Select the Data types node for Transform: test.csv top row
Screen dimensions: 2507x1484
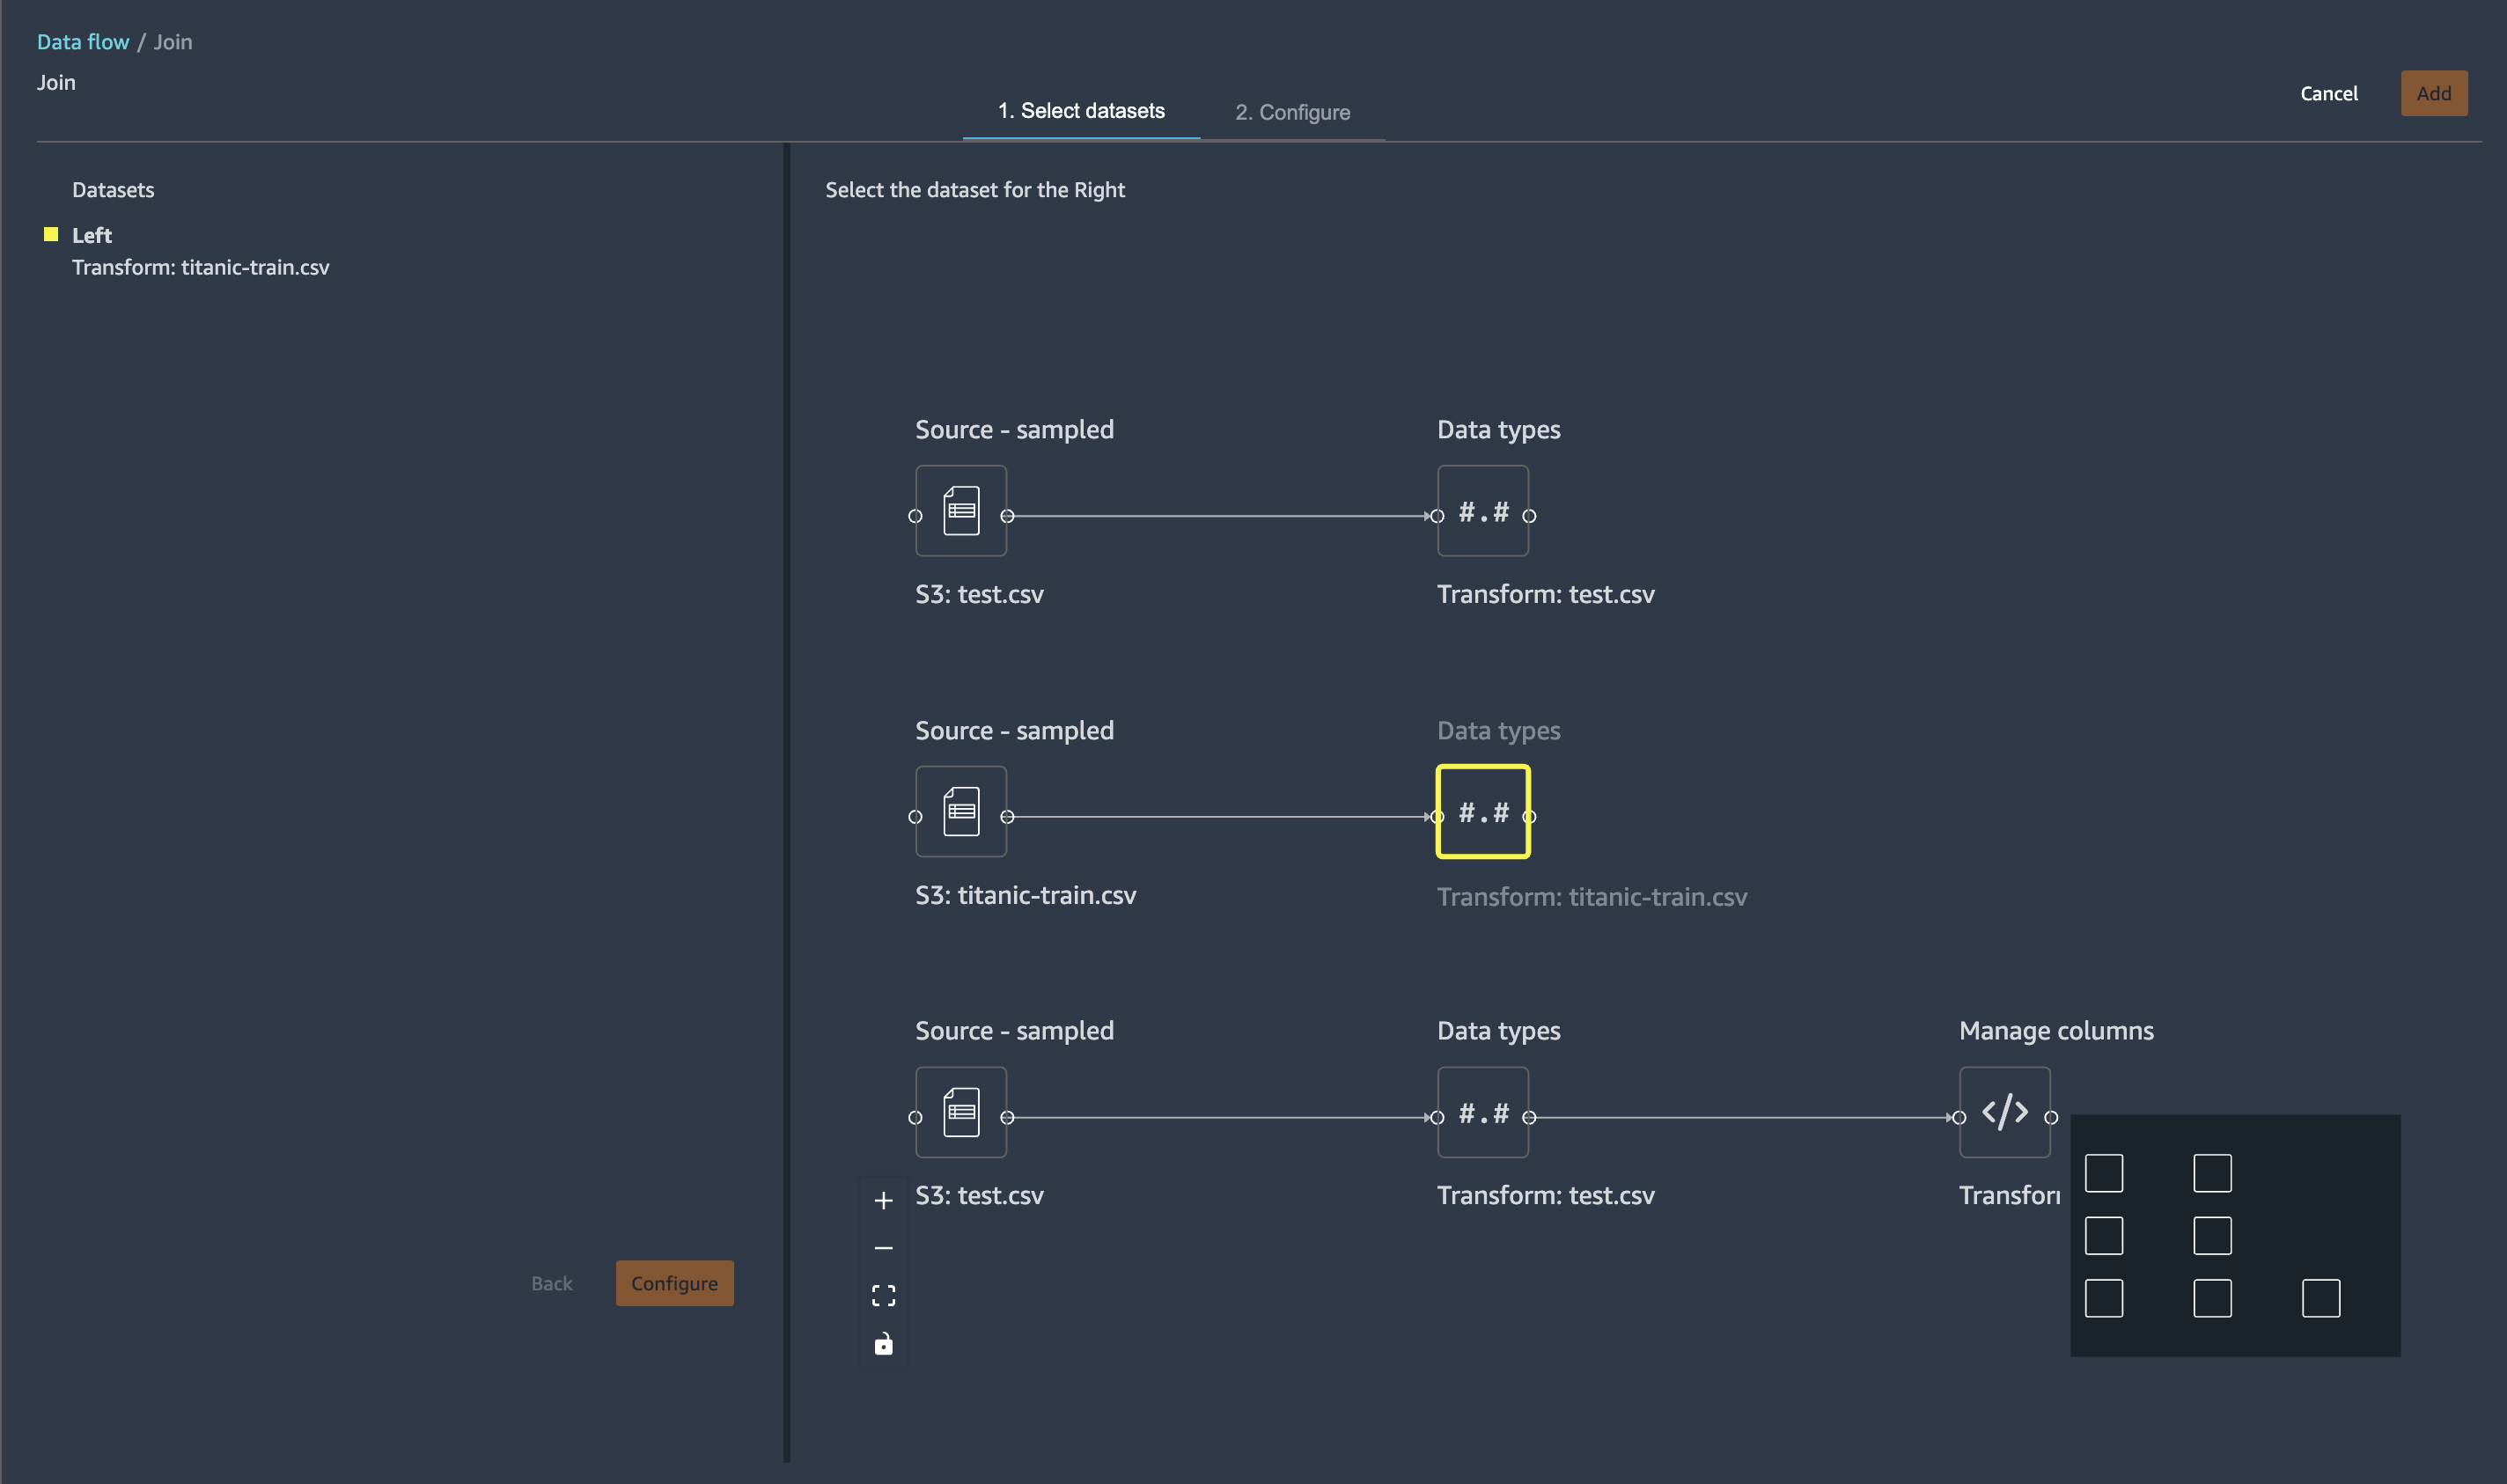pos(1482,511)
